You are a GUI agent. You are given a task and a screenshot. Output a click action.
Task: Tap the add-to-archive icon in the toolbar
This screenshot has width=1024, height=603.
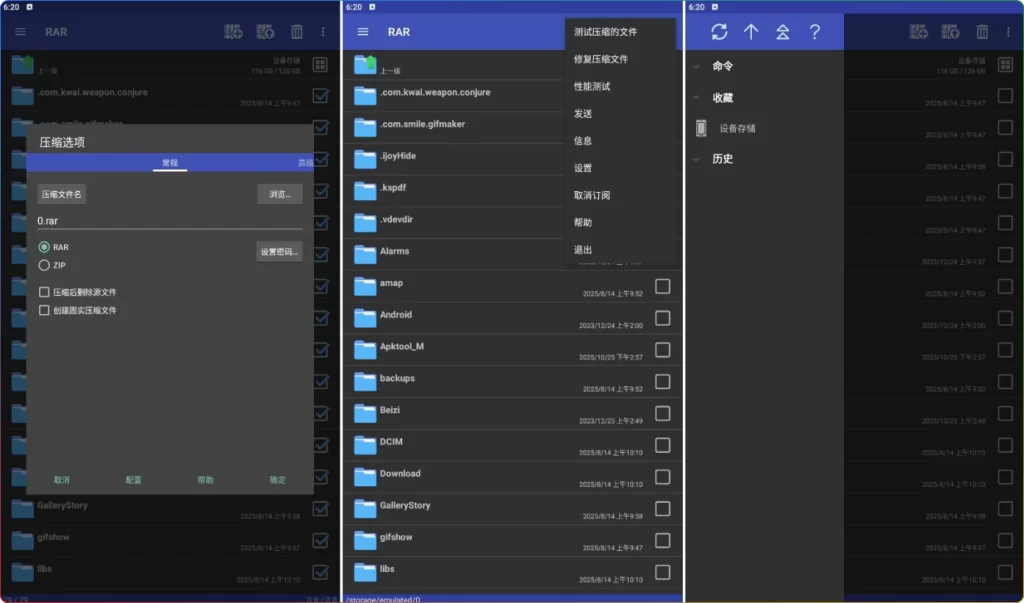pos(233,31)
